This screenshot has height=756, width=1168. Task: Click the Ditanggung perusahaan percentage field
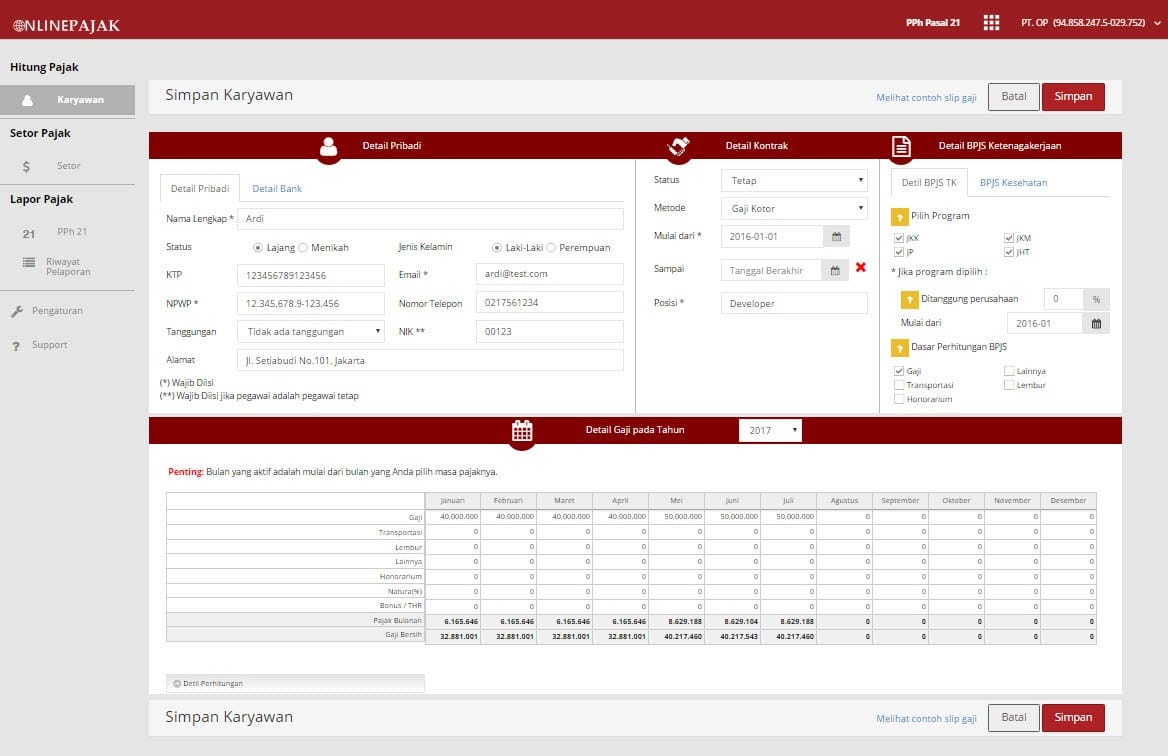point(1063,299)
